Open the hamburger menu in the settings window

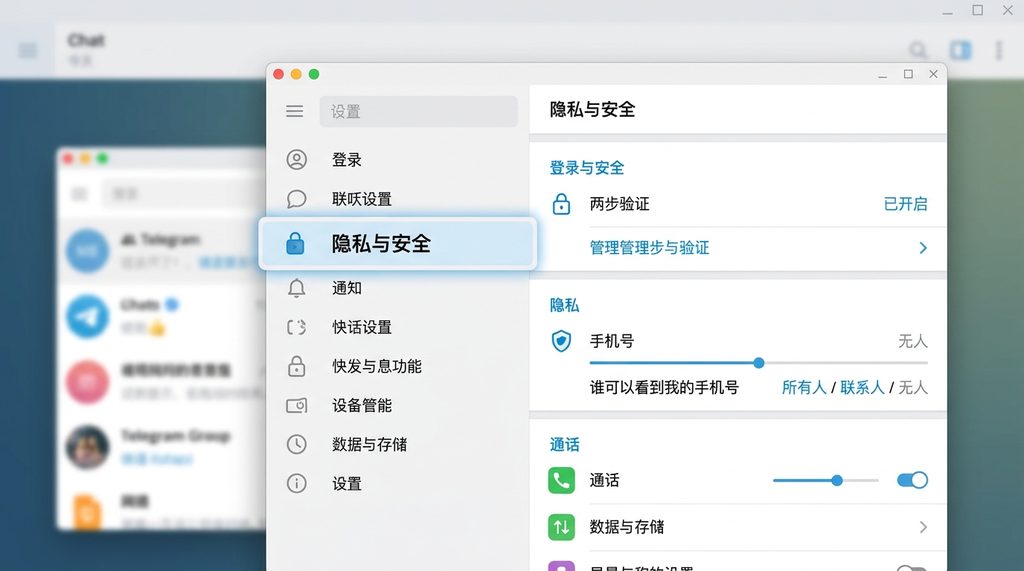tap(295, 111)
